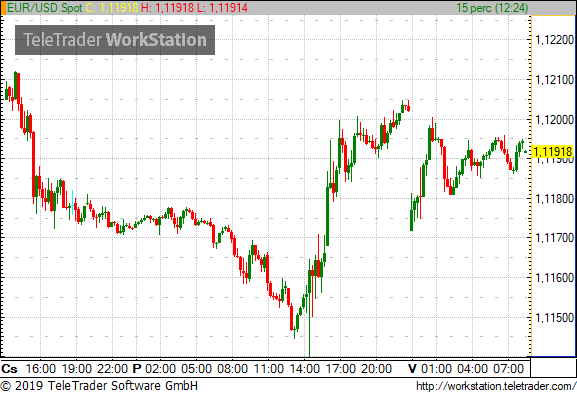Click the 2019 TeleTrader Software GmbH copyright text
The width and height of the screenshot is (577, 395).
(99, 386)
